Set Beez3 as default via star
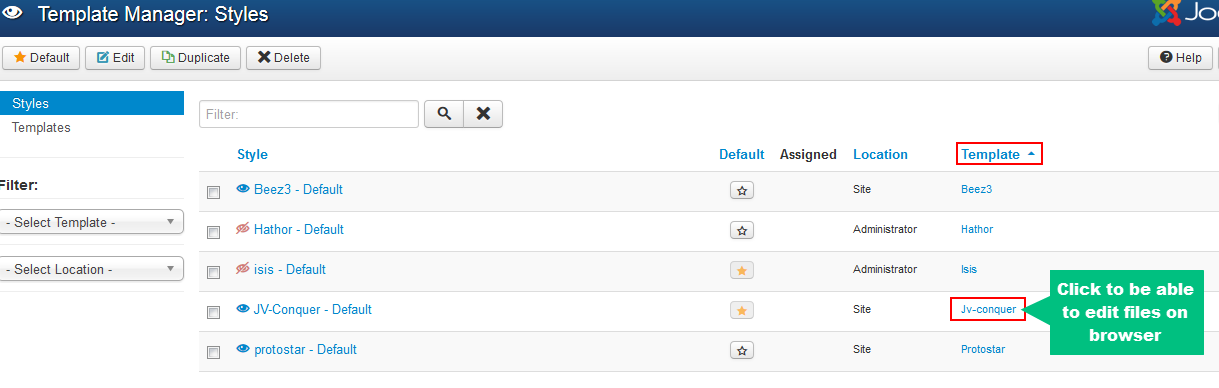The image size is (1219, 388). pos(742,190)
